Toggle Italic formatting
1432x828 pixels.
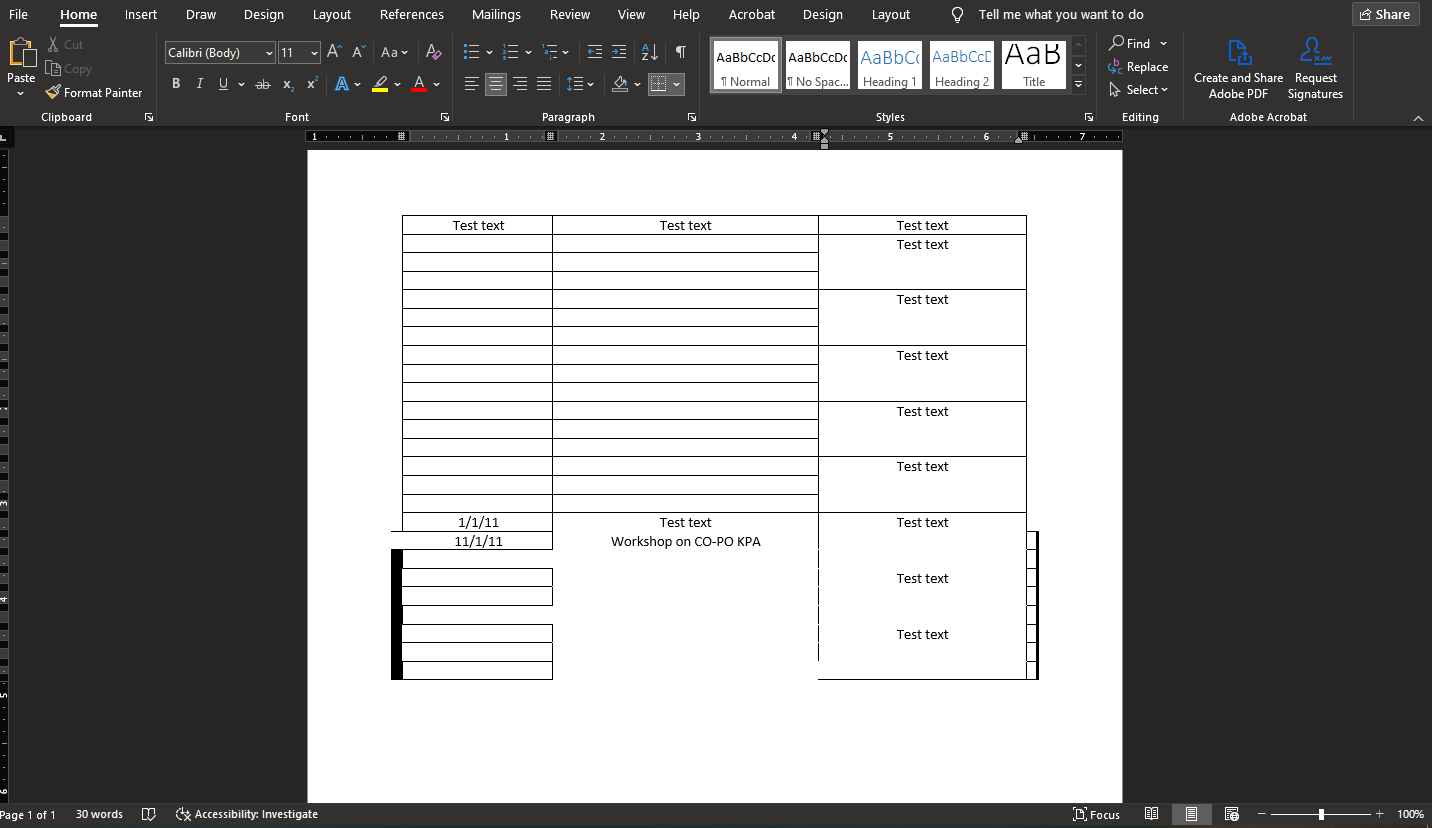pos(200,84)
